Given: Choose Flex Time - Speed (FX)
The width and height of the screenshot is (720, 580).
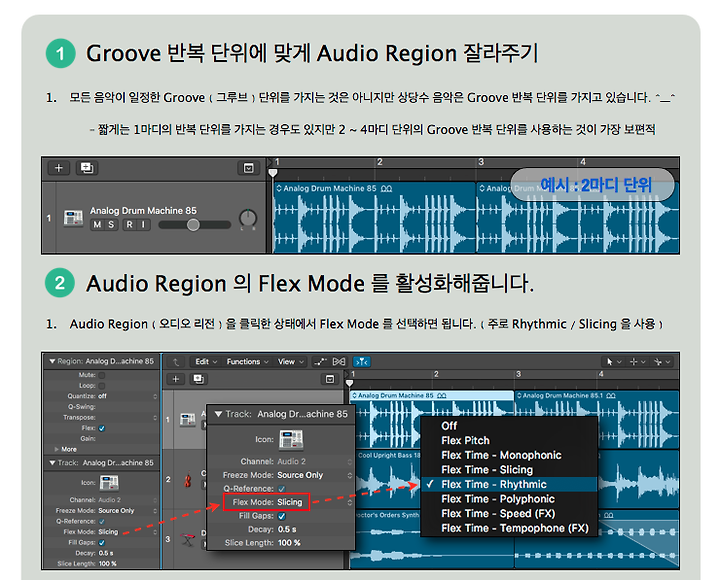Looking at the screenshot, I should click(509, 513).
